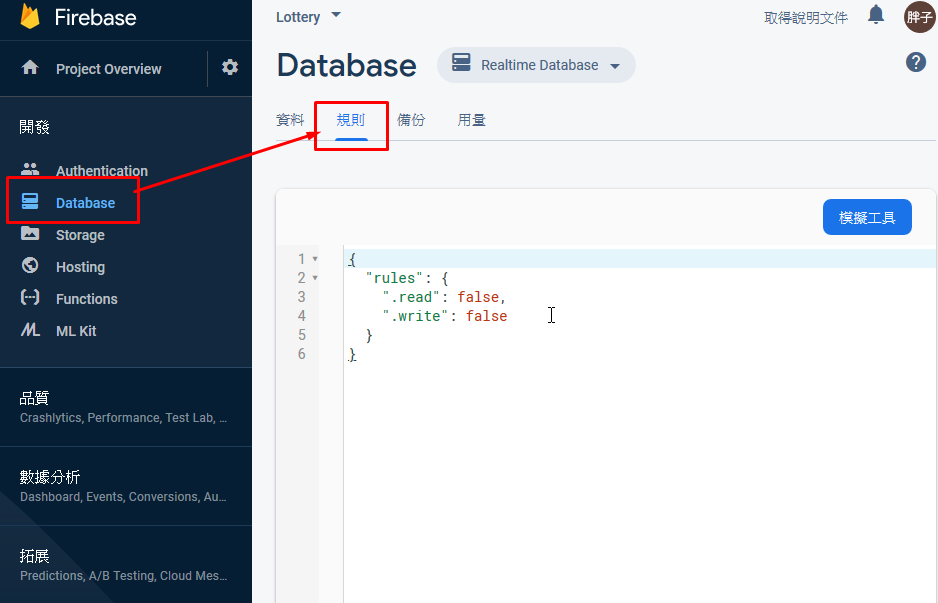Open the 備份 tab

411,120
